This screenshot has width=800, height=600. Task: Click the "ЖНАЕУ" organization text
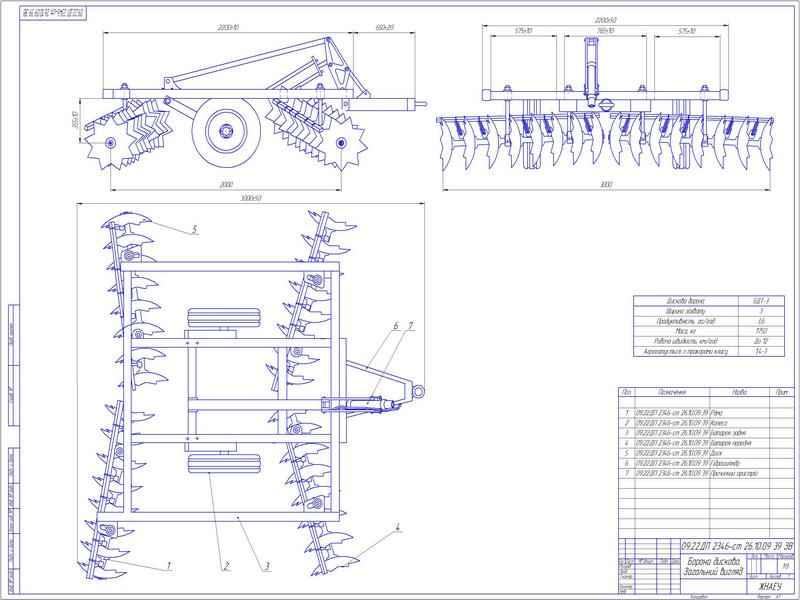click(769, 586)
